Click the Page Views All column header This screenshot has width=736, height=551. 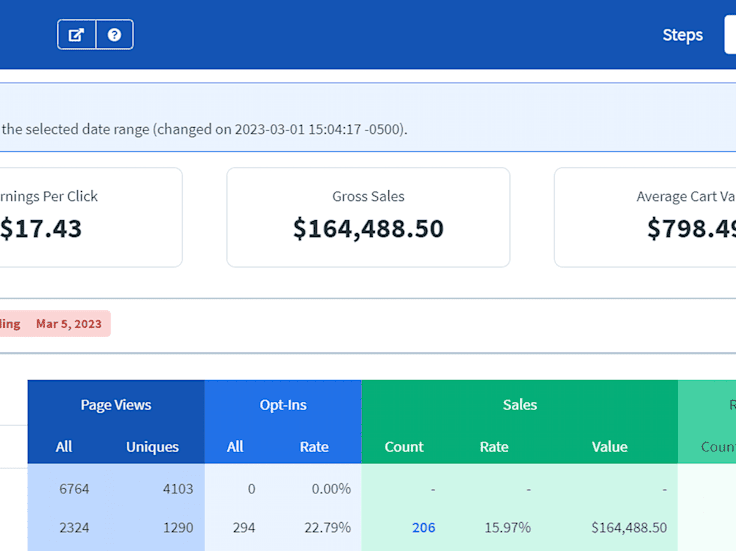tap(64, 447)
